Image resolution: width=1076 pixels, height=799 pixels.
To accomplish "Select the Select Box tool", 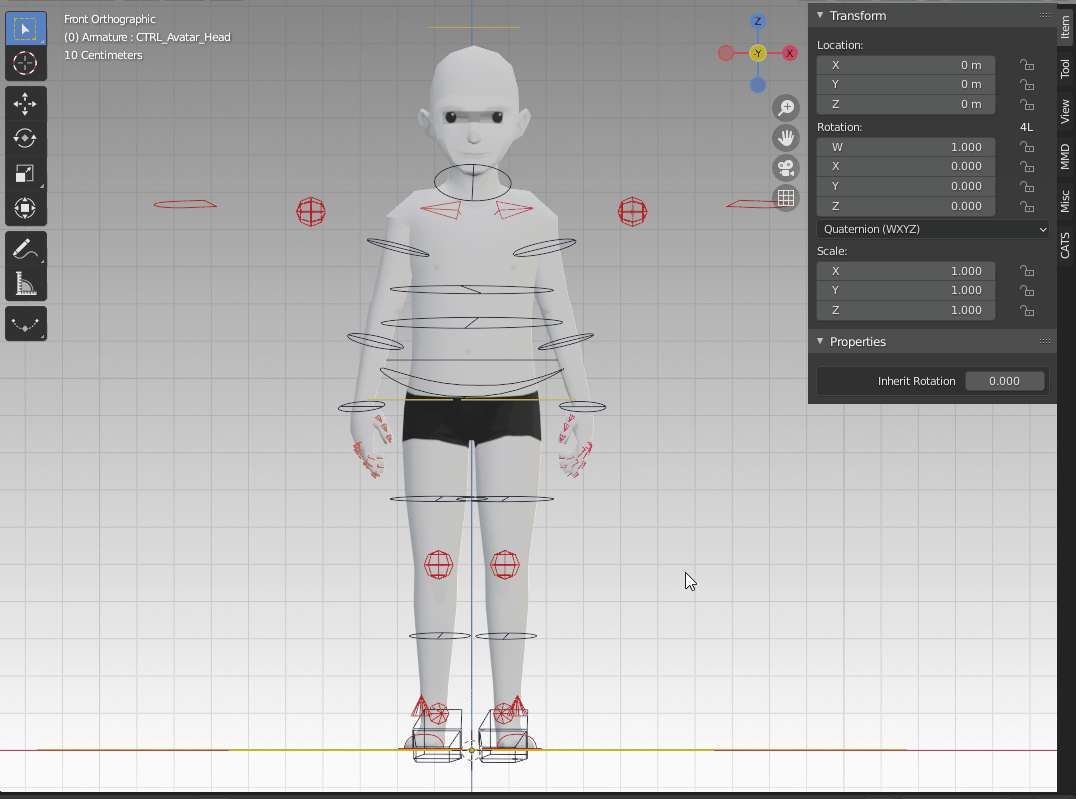I will pos(25,29).
